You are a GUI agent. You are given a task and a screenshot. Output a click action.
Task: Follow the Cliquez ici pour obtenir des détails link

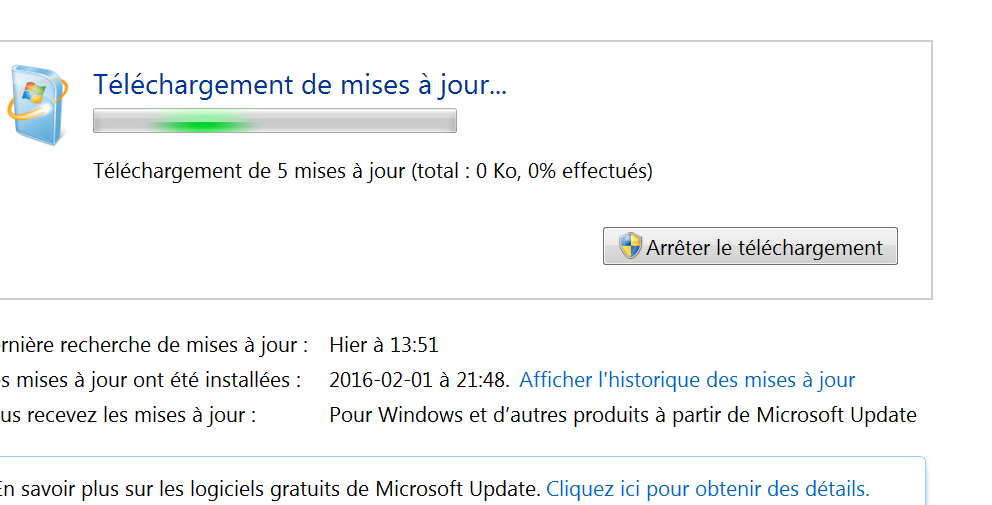[708, 489]
